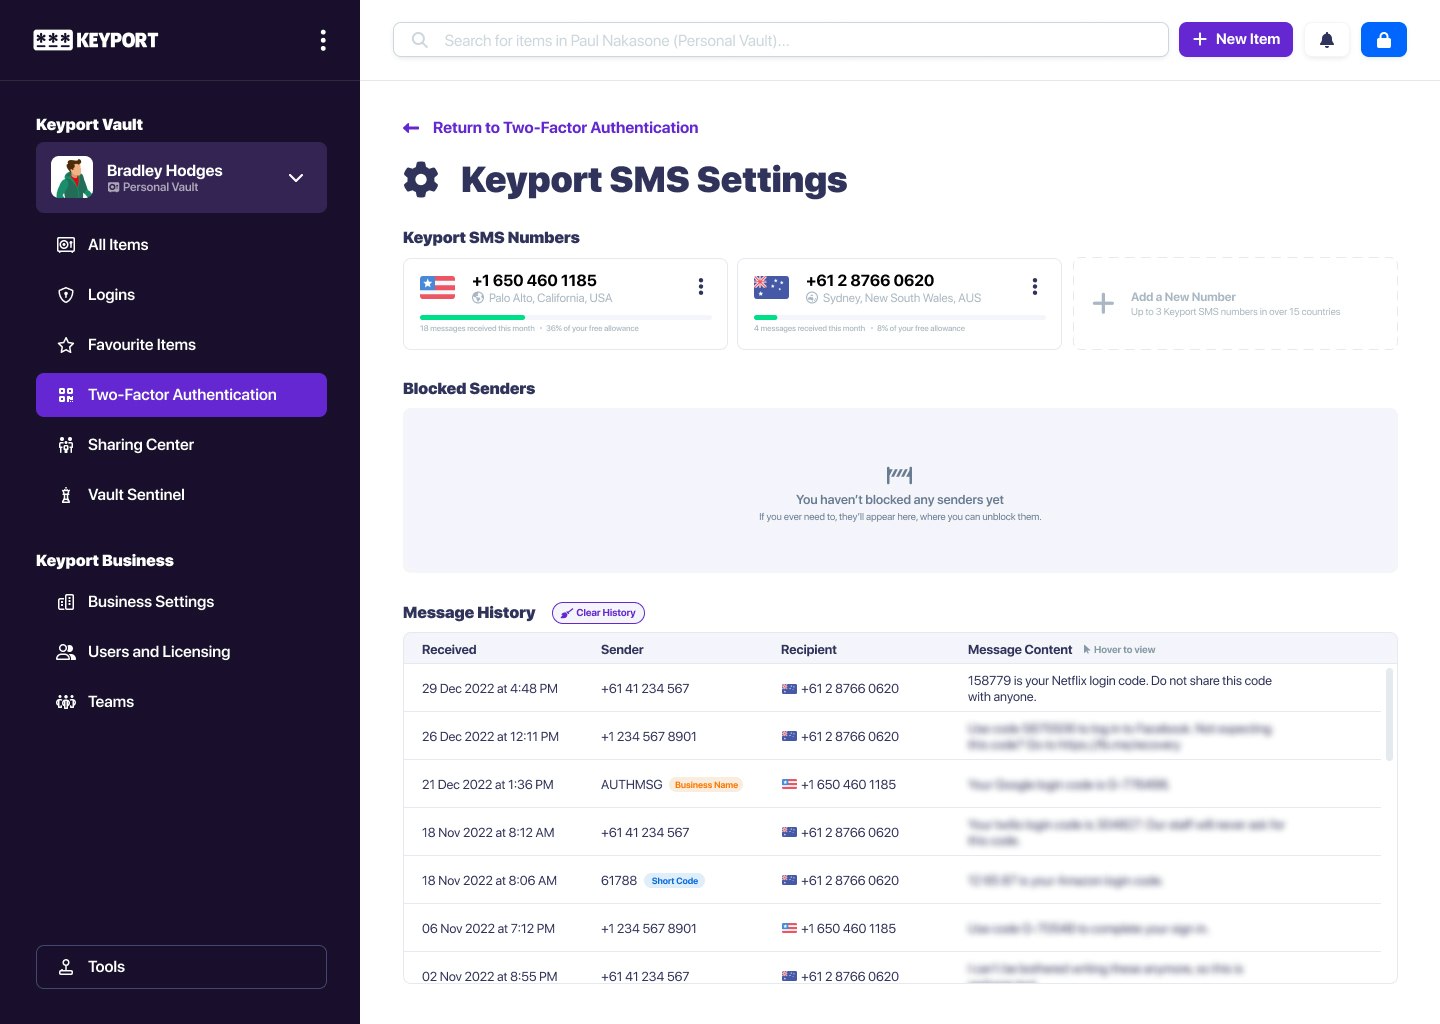1440x1024 pixels.
Task: Click the Users and Licensing people icon
Action: 66,652
